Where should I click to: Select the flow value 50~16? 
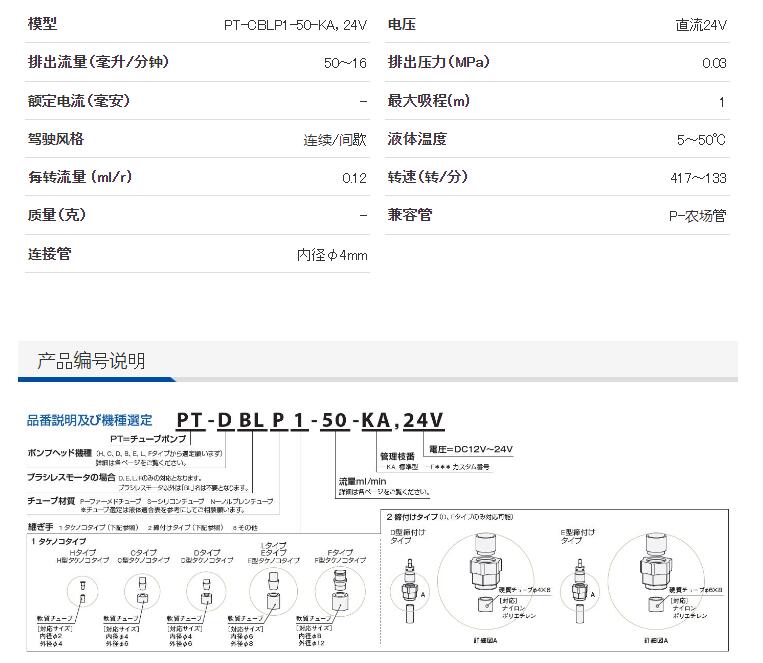[x=345, y=63]
